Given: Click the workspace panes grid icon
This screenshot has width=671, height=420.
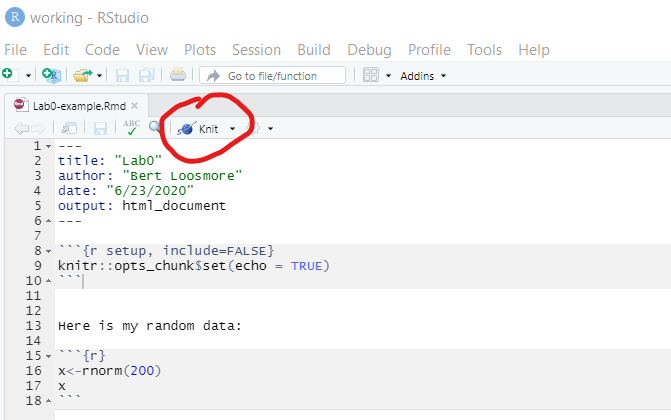Looking at the screenshot, I should point(371,75).
